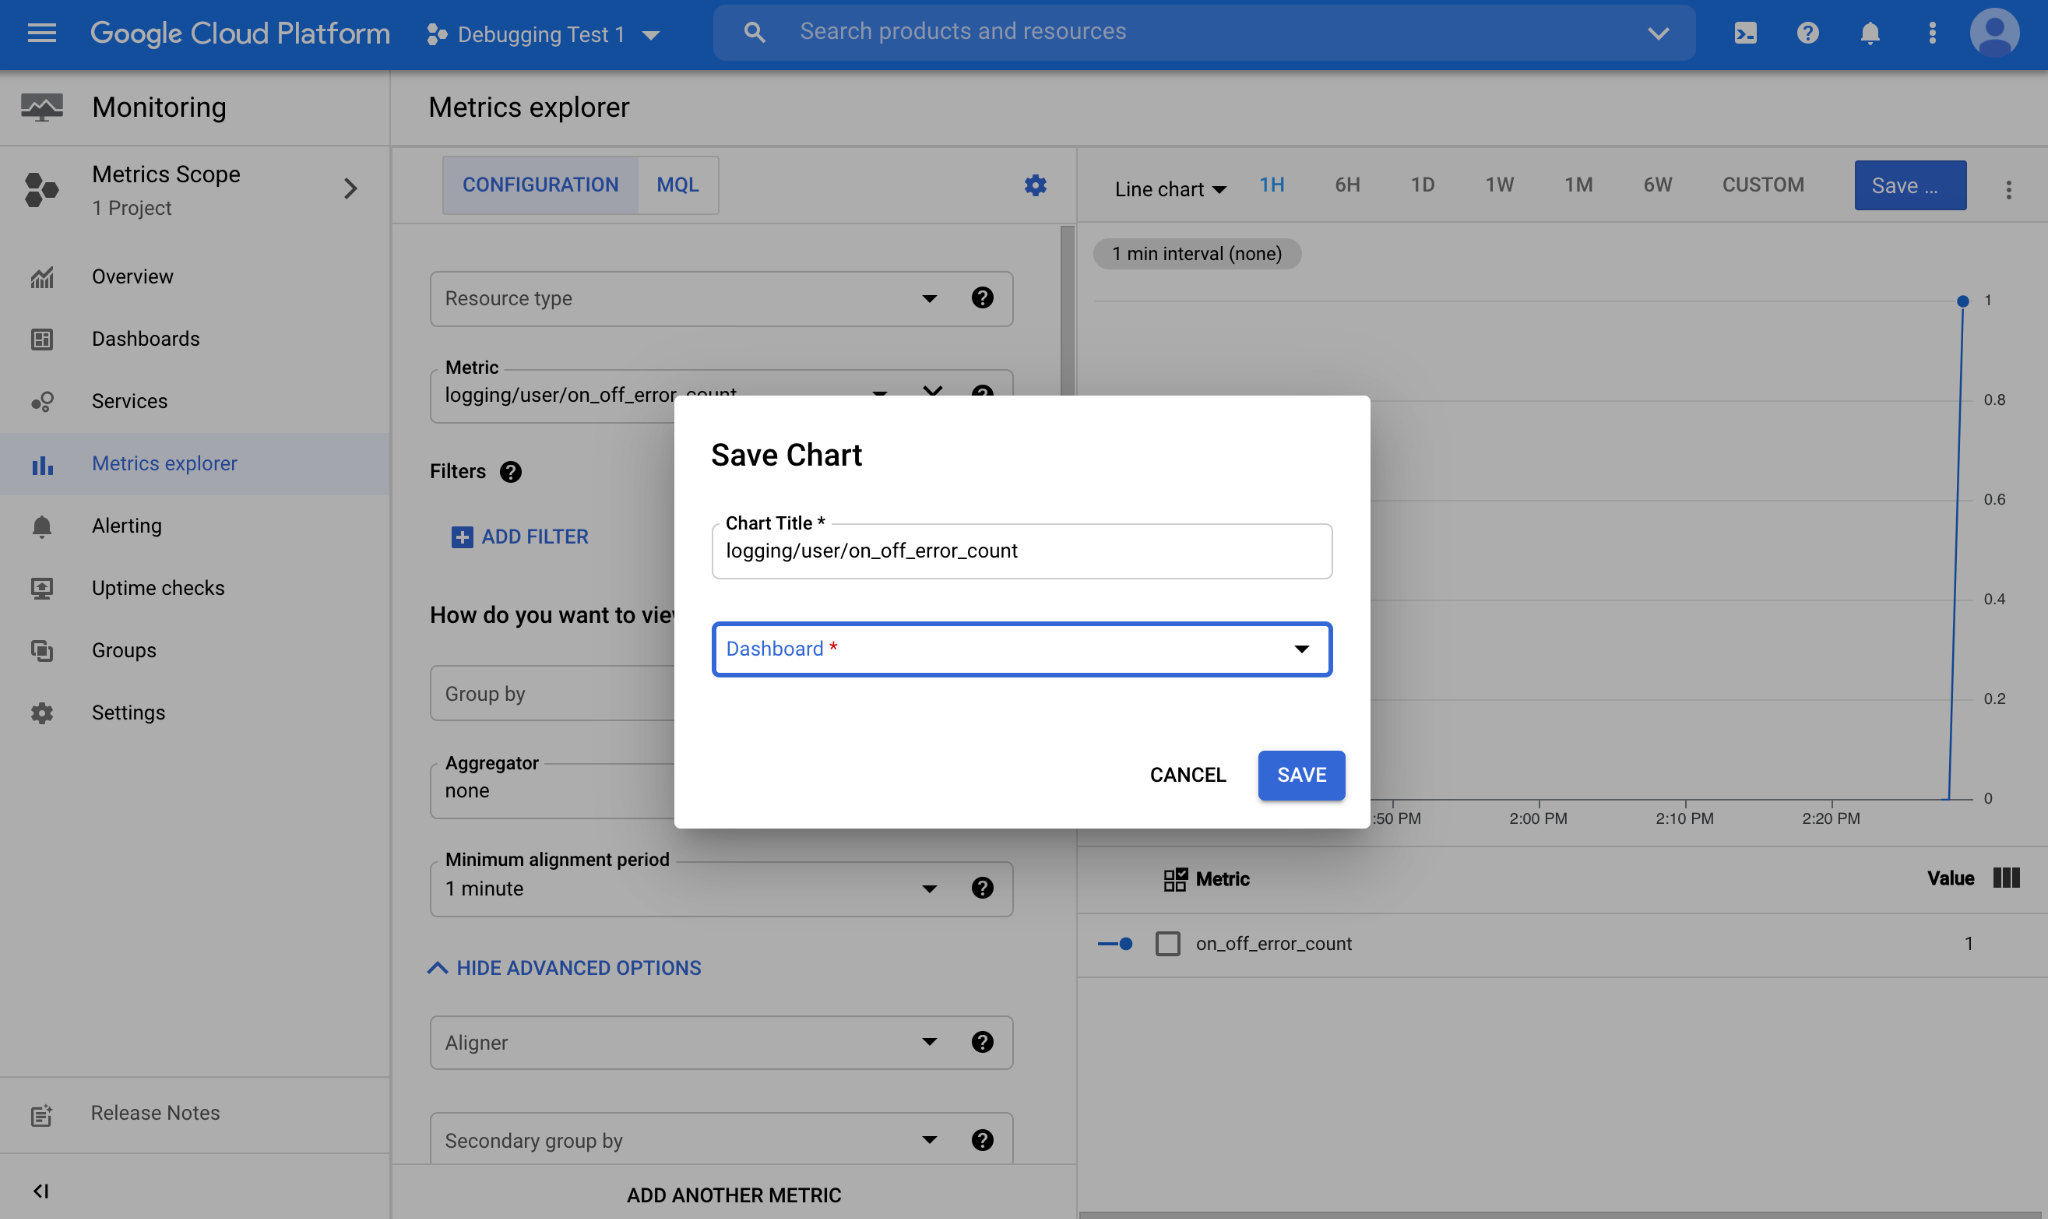Click the Chart Title input field

1021,551
